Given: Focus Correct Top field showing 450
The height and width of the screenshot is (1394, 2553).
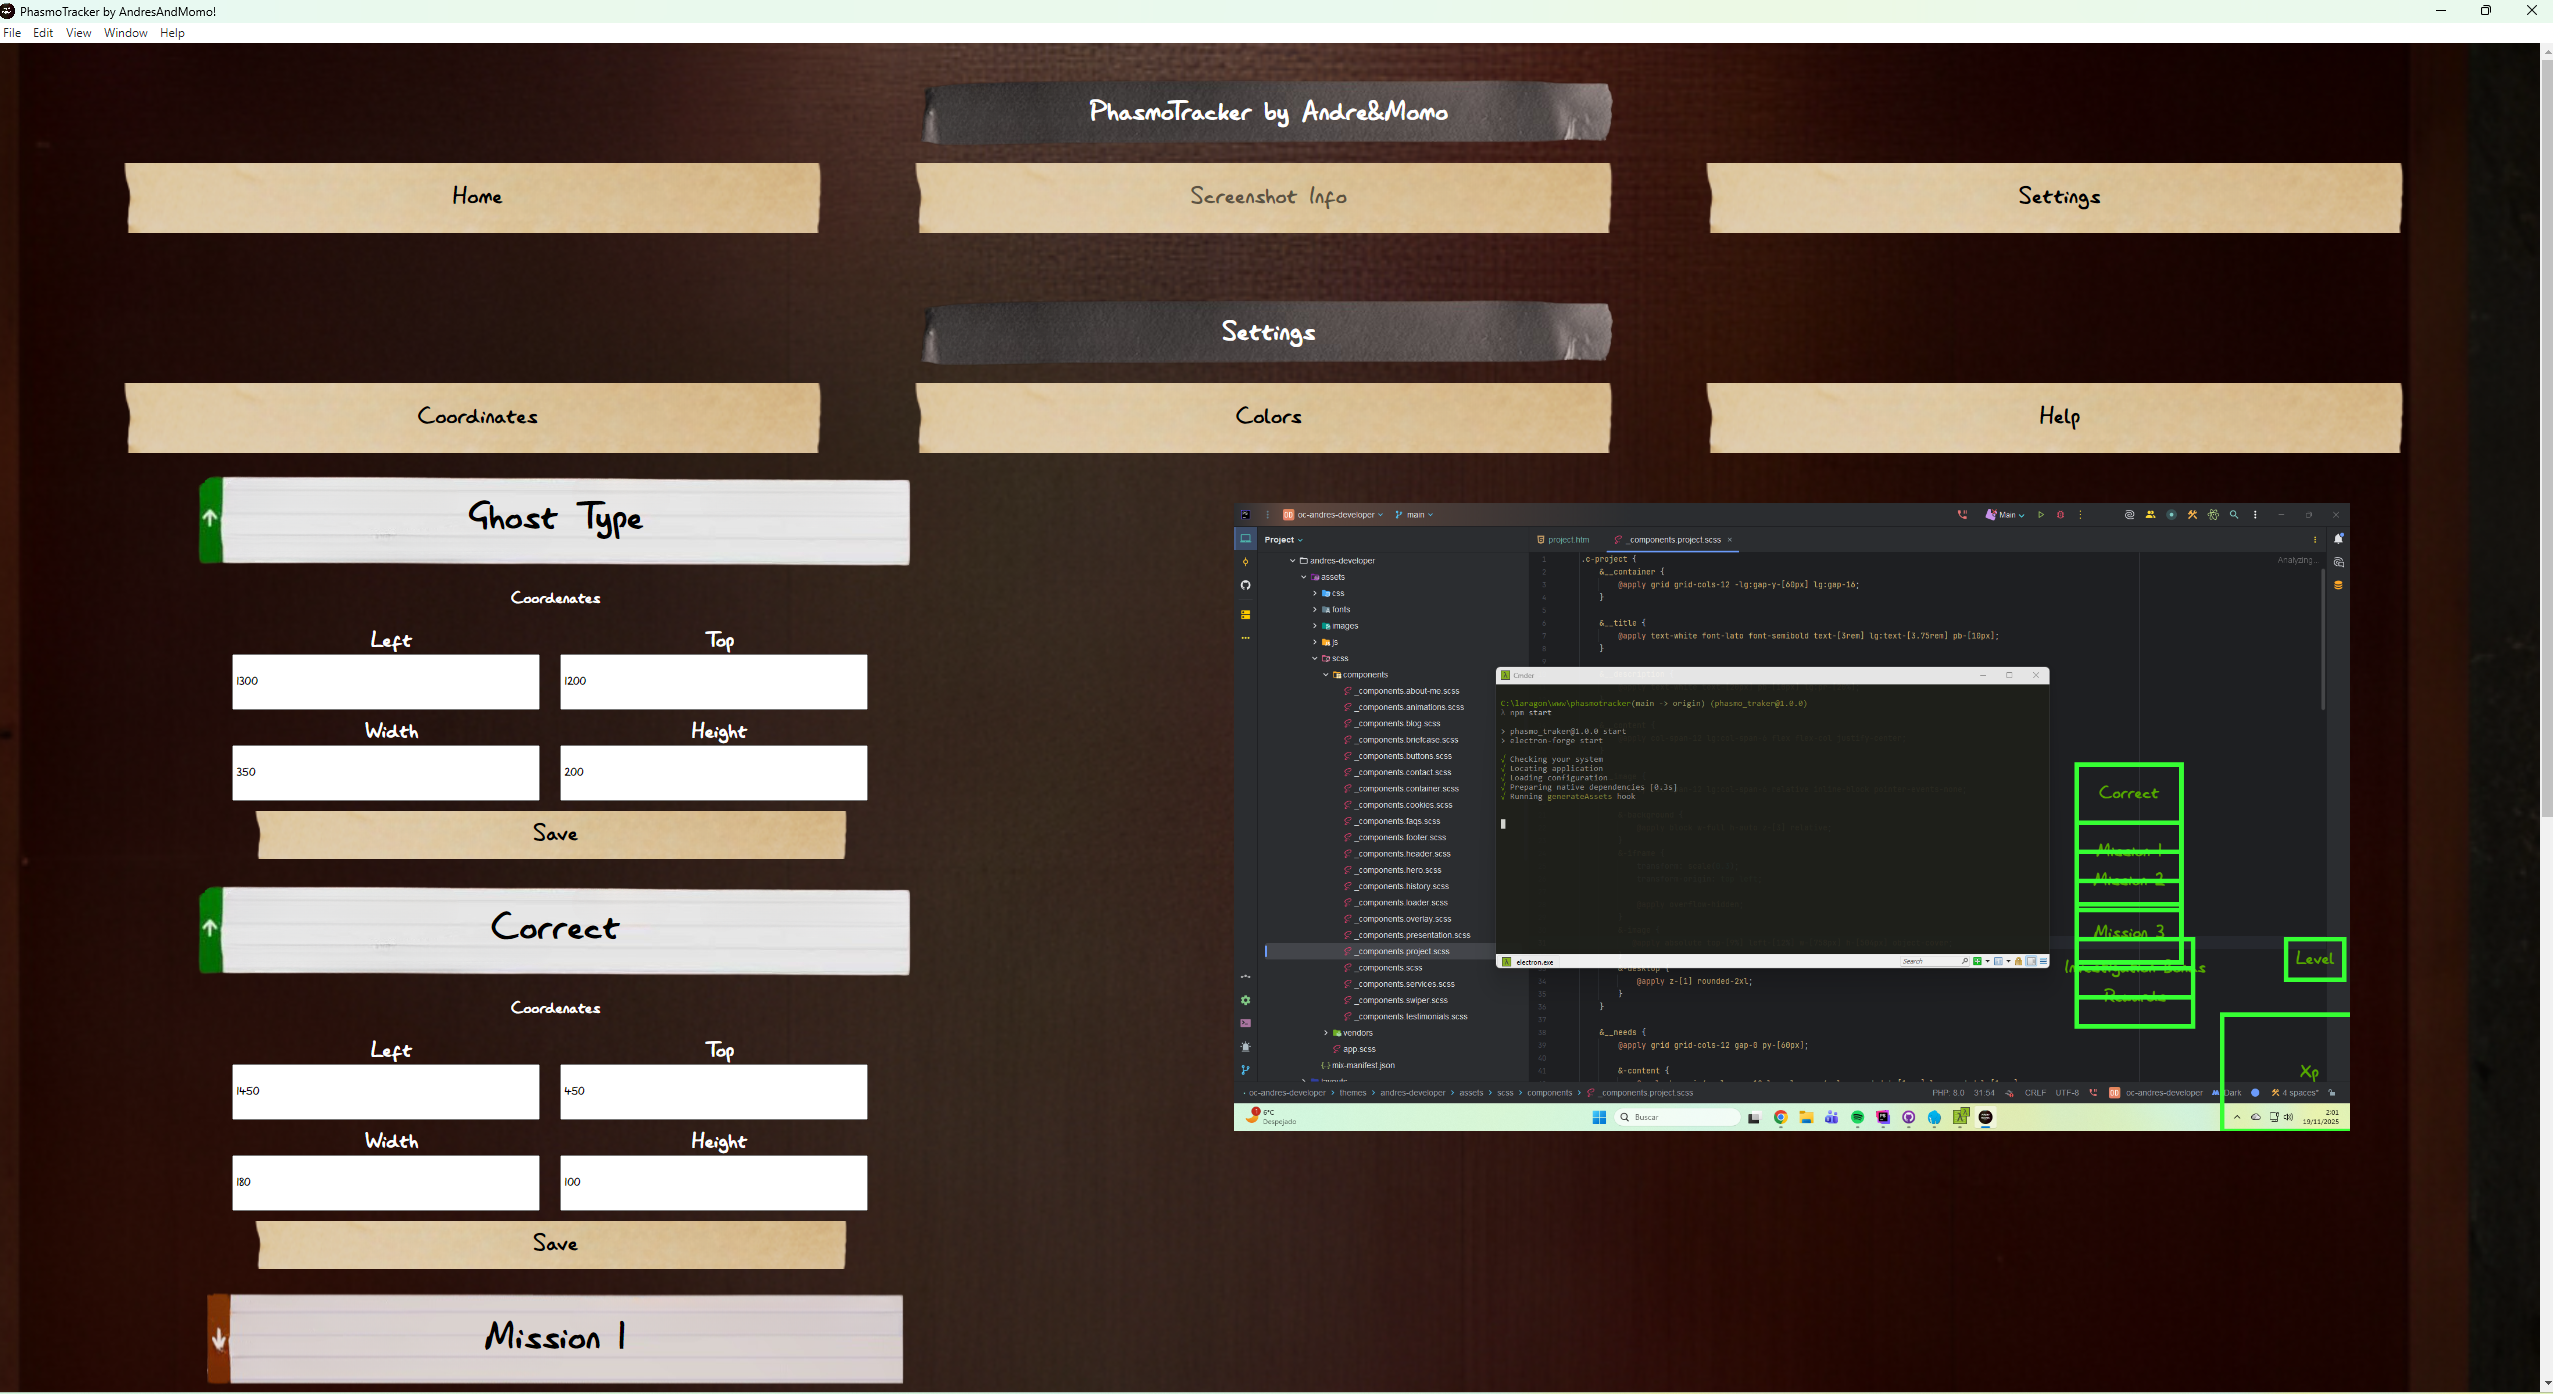Looking at the screenshot, I should (x=713, y=1092).
